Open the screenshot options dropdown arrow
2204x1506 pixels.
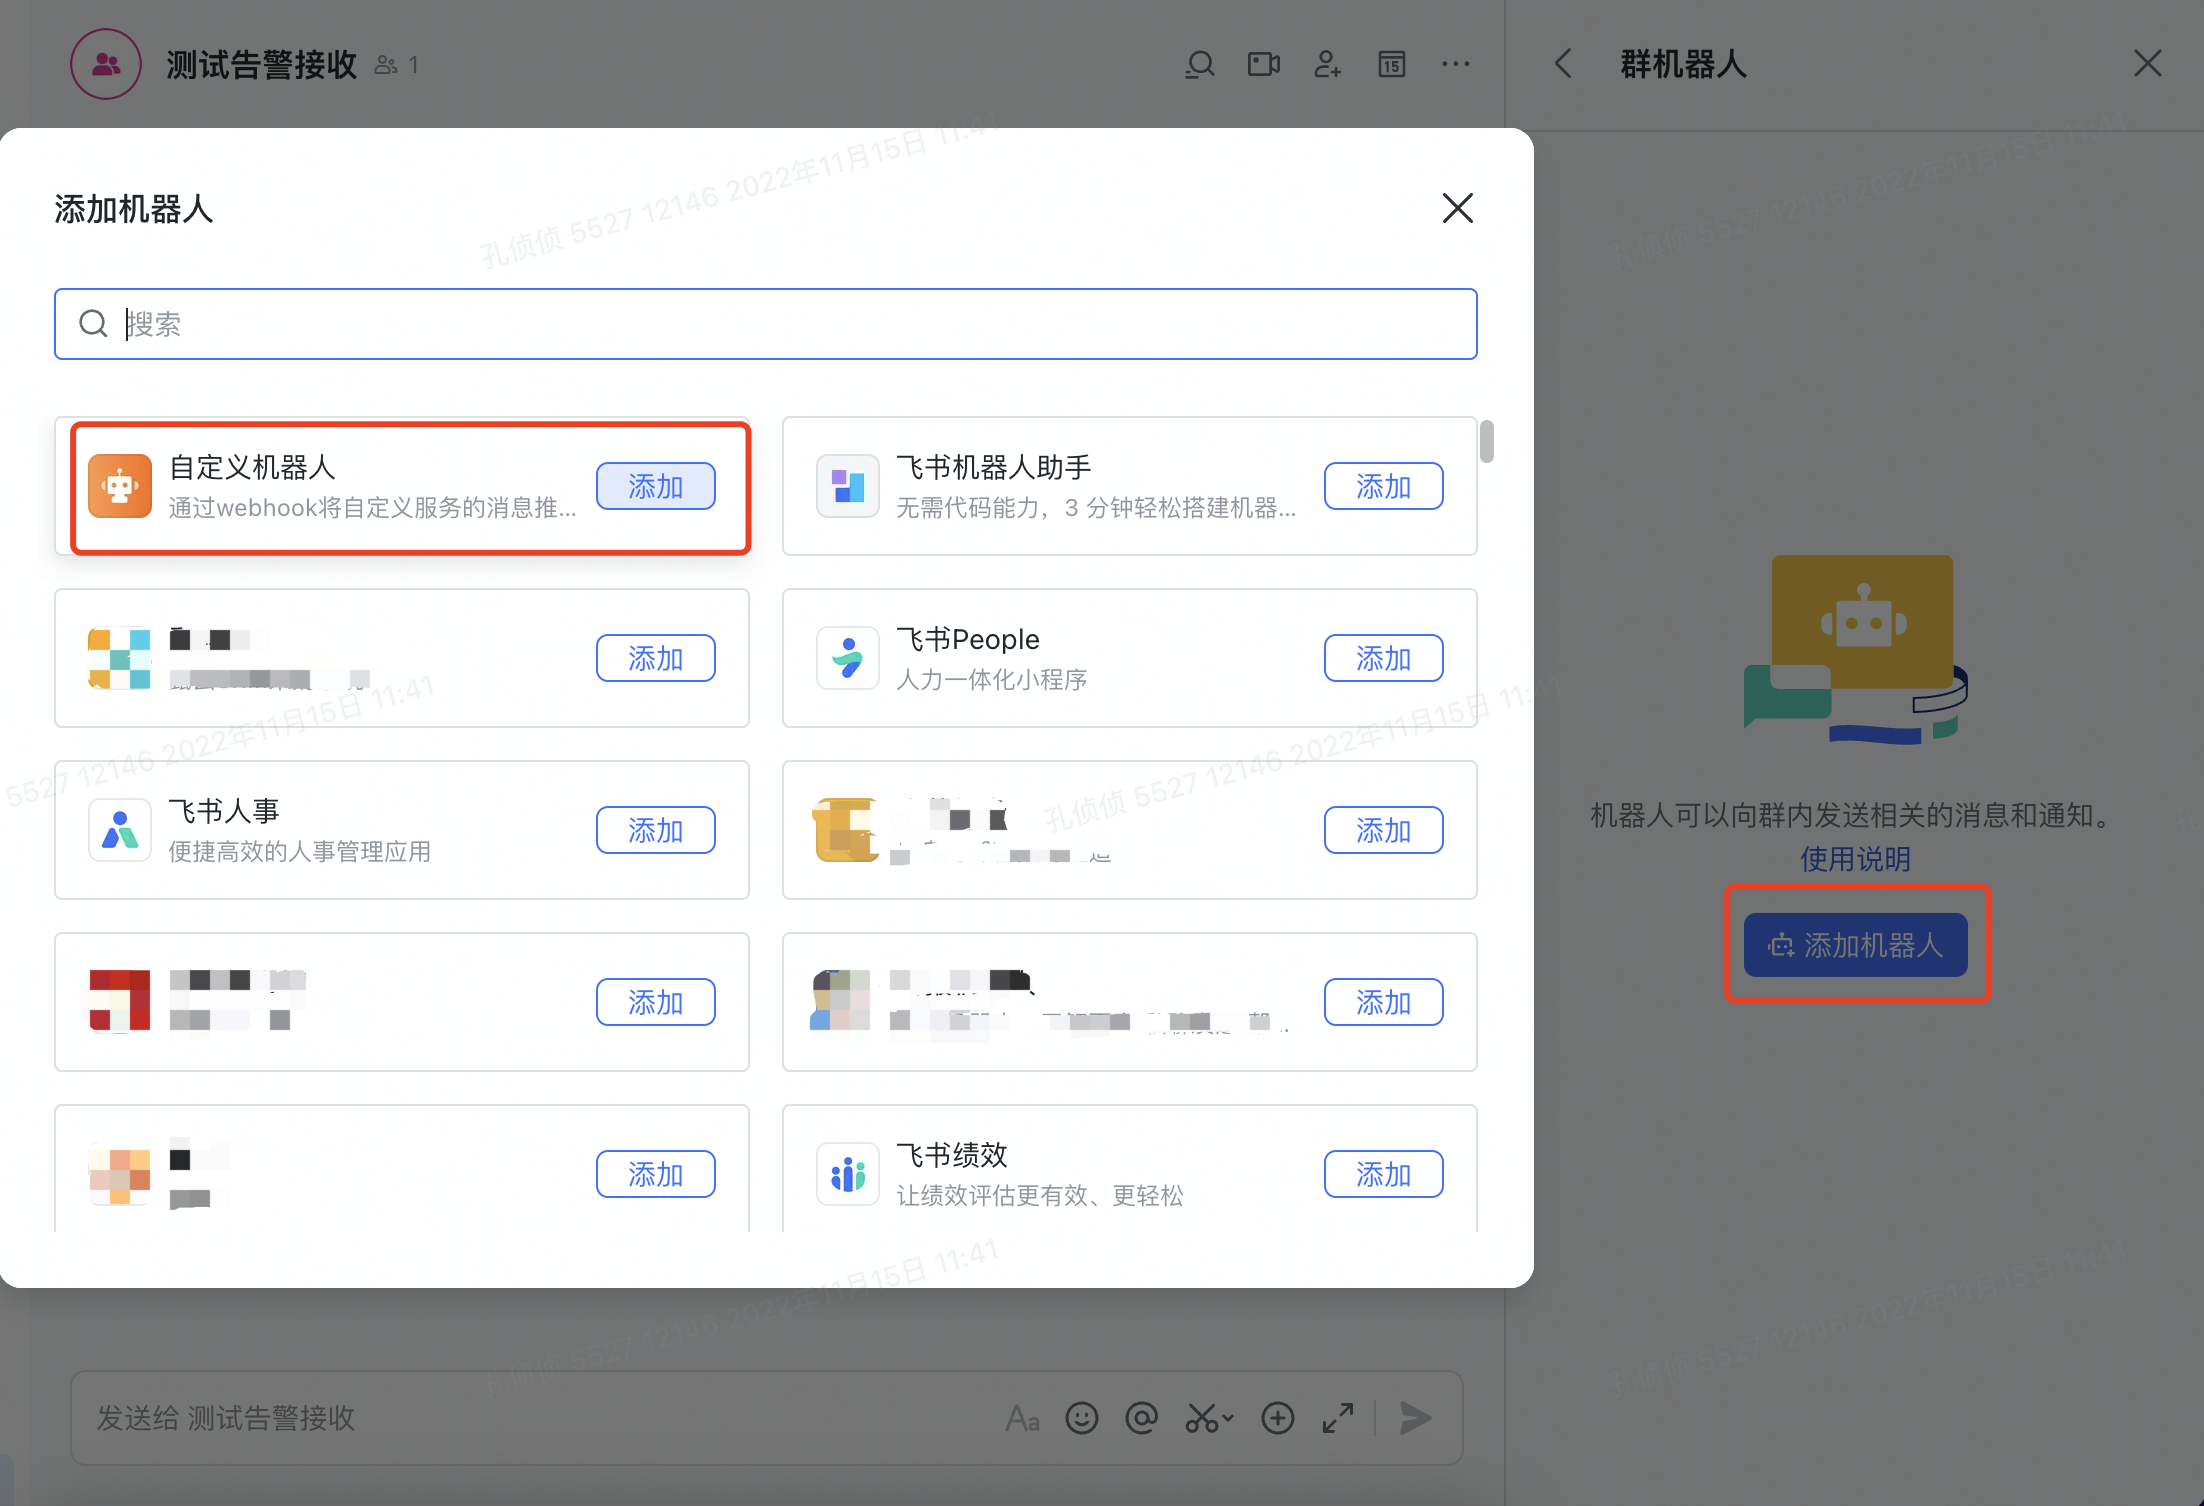(x=1228, y=1418)
